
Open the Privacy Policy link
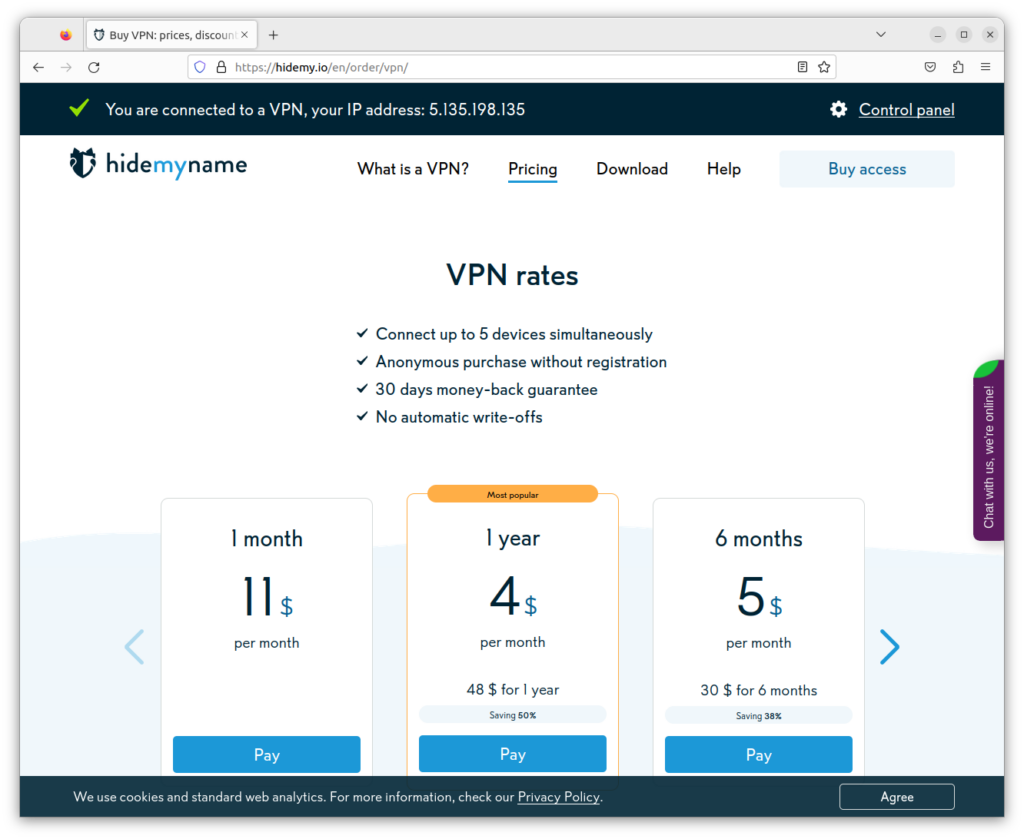tap(558, 797)
